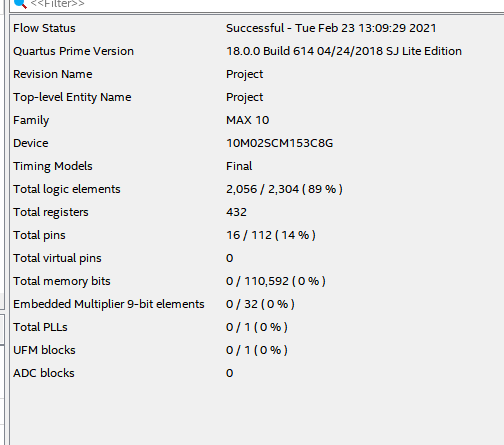Select Embedded Multiplier 9-bit elements row

tap(257, 304)
